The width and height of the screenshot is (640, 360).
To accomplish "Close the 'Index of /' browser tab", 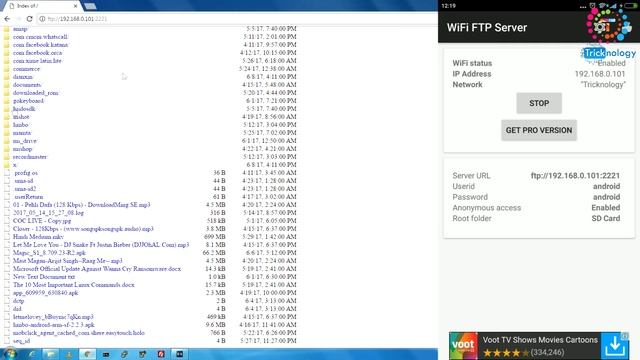I will [x=76, y=6].
